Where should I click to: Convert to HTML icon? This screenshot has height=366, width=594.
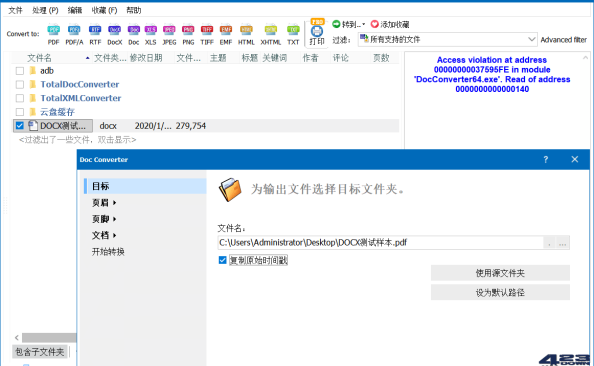[246, 34]
